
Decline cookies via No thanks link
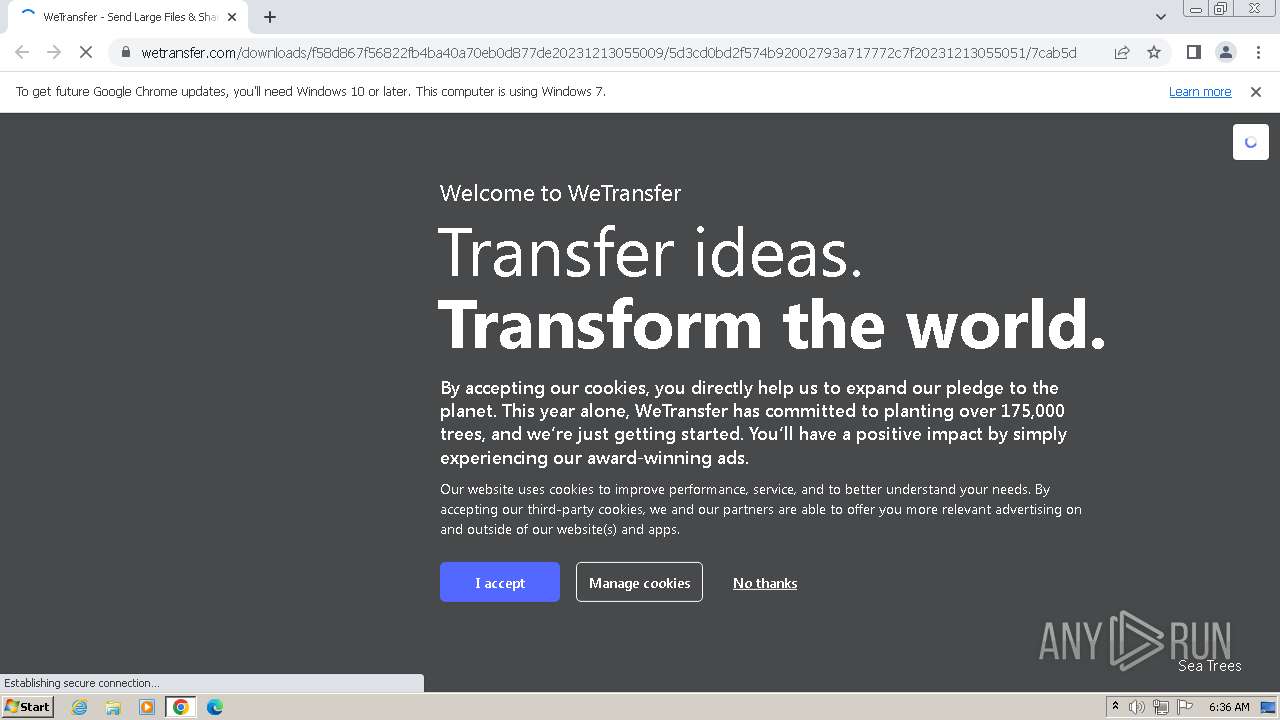765,583
